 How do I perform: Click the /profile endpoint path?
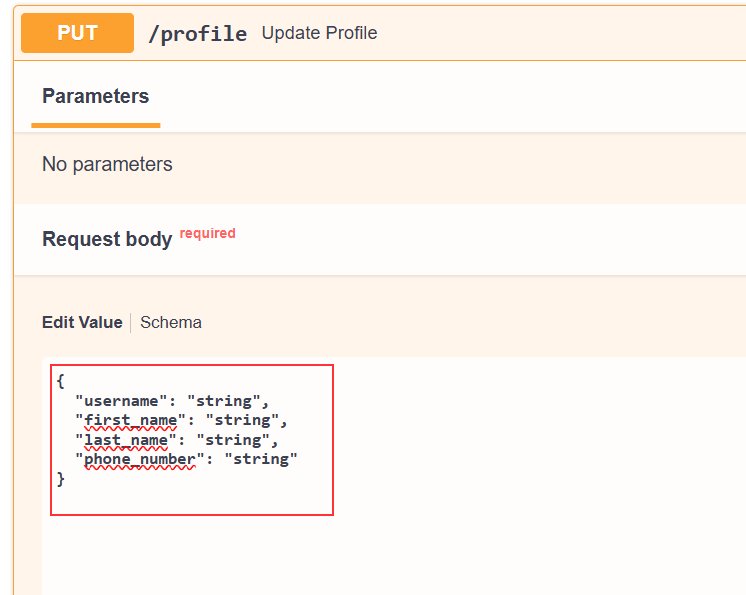(197, 34)
